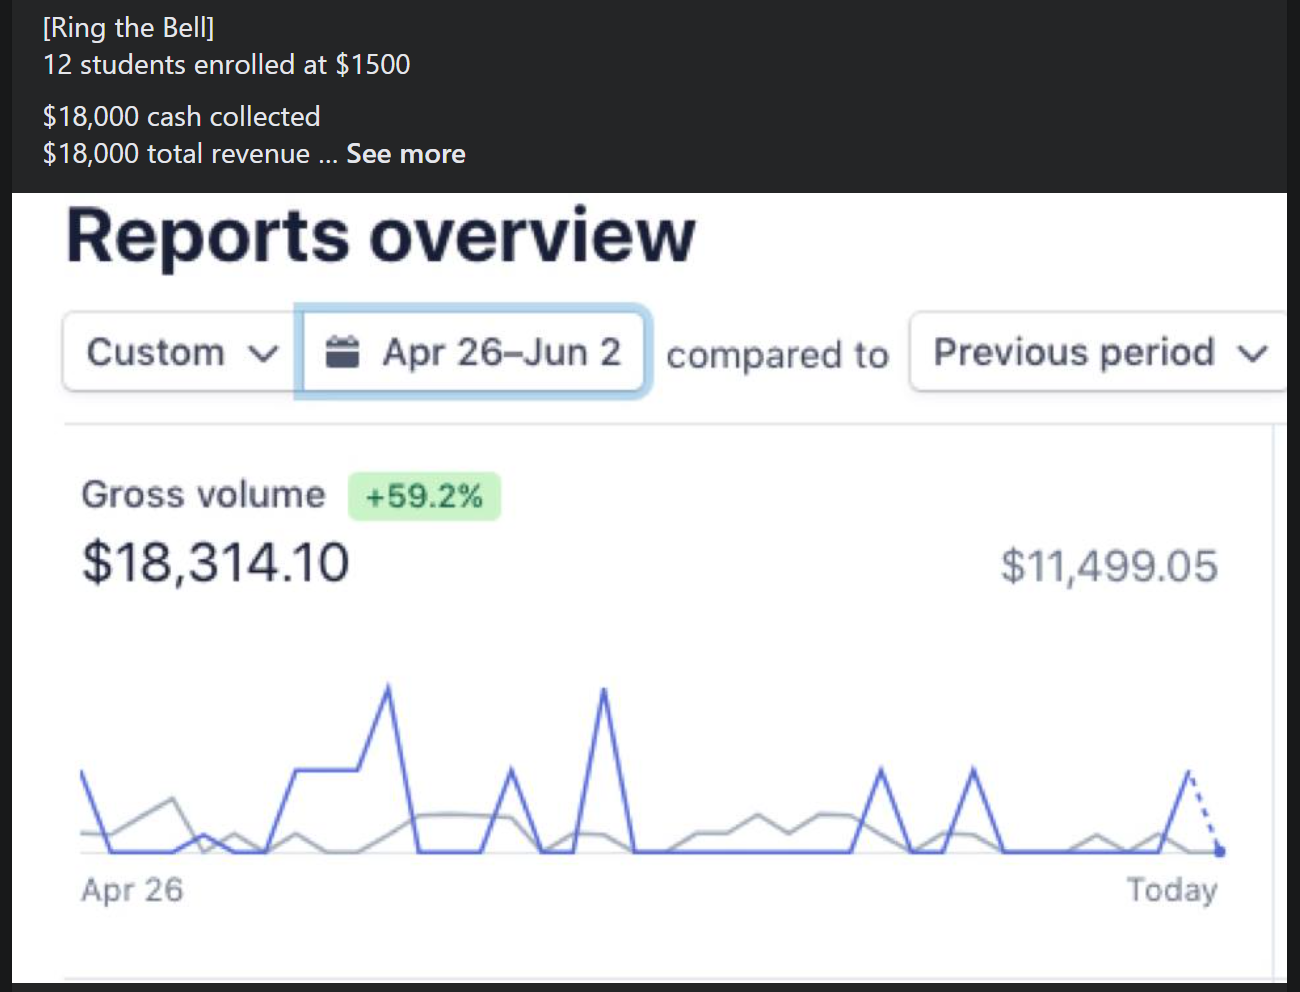
Task: Open the Previous period comparison dropdown
Action: (x=1095, y=352)
